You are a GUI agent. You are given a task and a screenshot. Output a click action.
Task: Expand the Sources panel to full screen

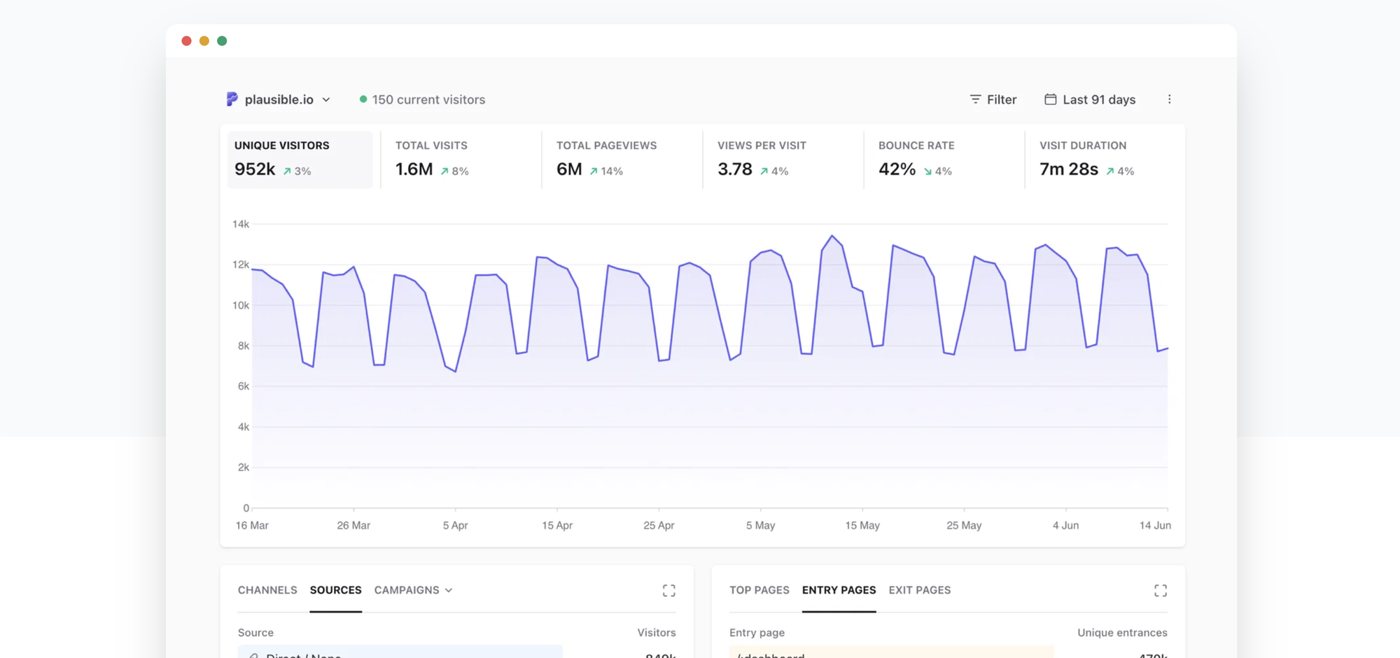[669, 591]
